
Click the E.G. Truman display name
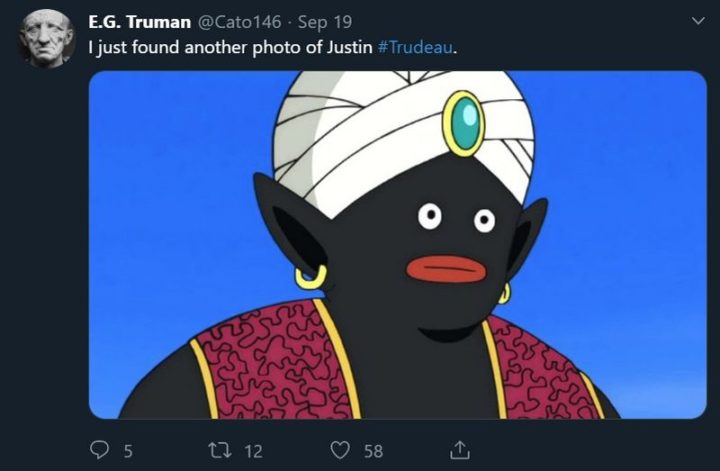[x=140, y=22]
